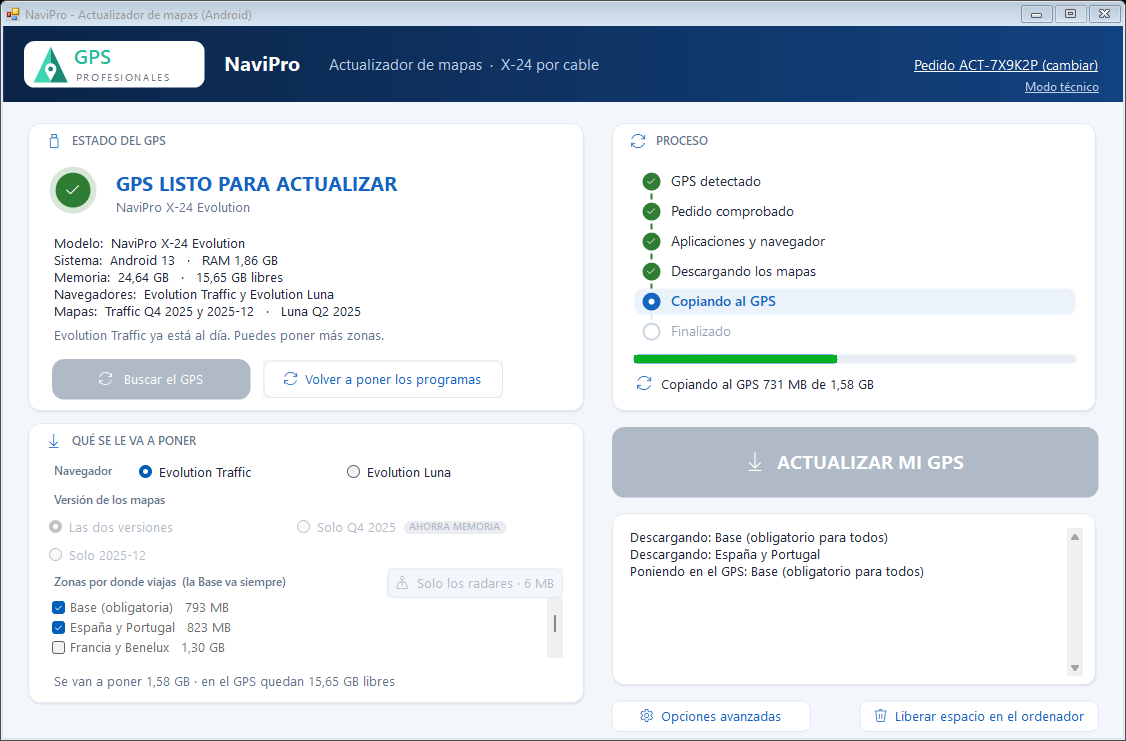This screenshot has height=741, width=1126.
Task: Click the 'Navegadores: Evolution Traffic y Evolution Luna' line
Action: pyautogui.click(x=194, y=295)
